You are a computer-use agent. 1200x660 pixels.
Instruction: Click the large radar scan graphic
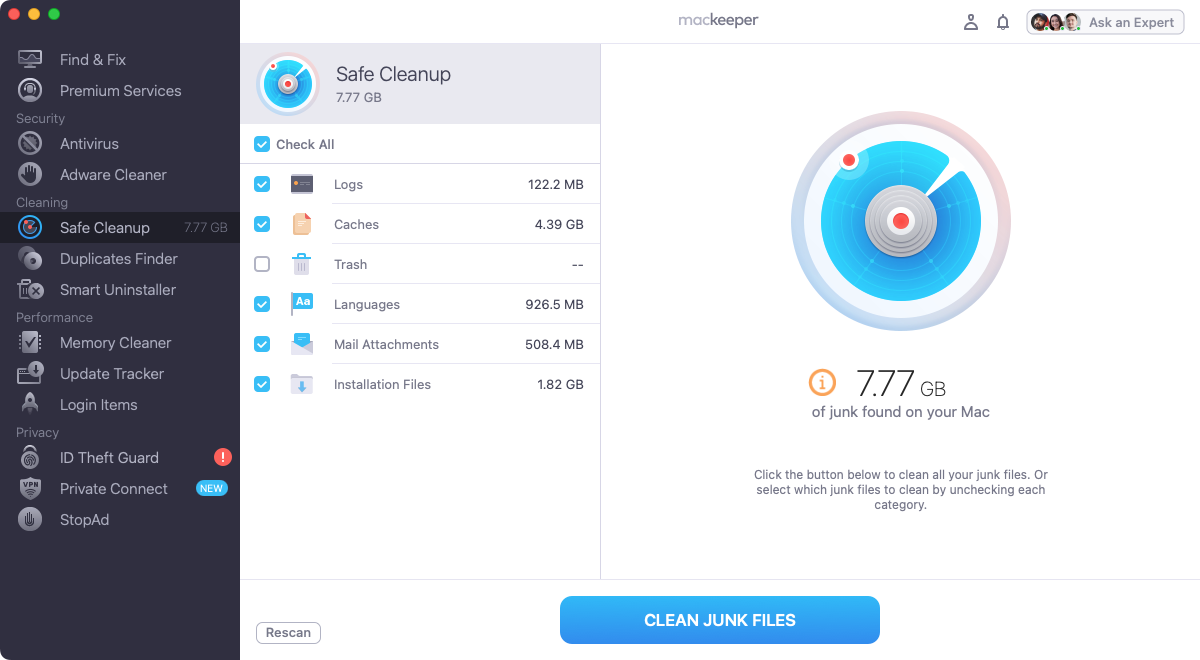pos(900,221)
